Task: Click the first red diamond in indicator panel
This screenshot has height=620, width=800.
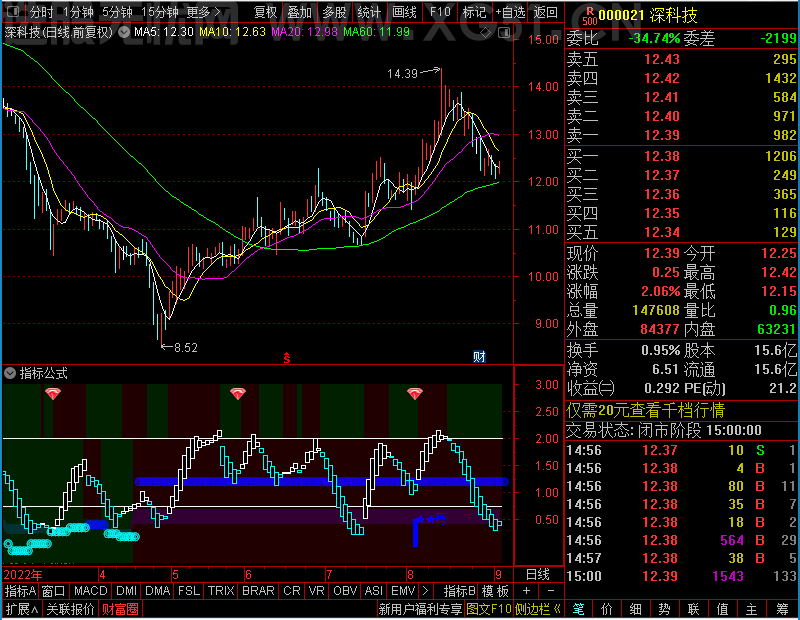Action: click(x=53, y=393)
